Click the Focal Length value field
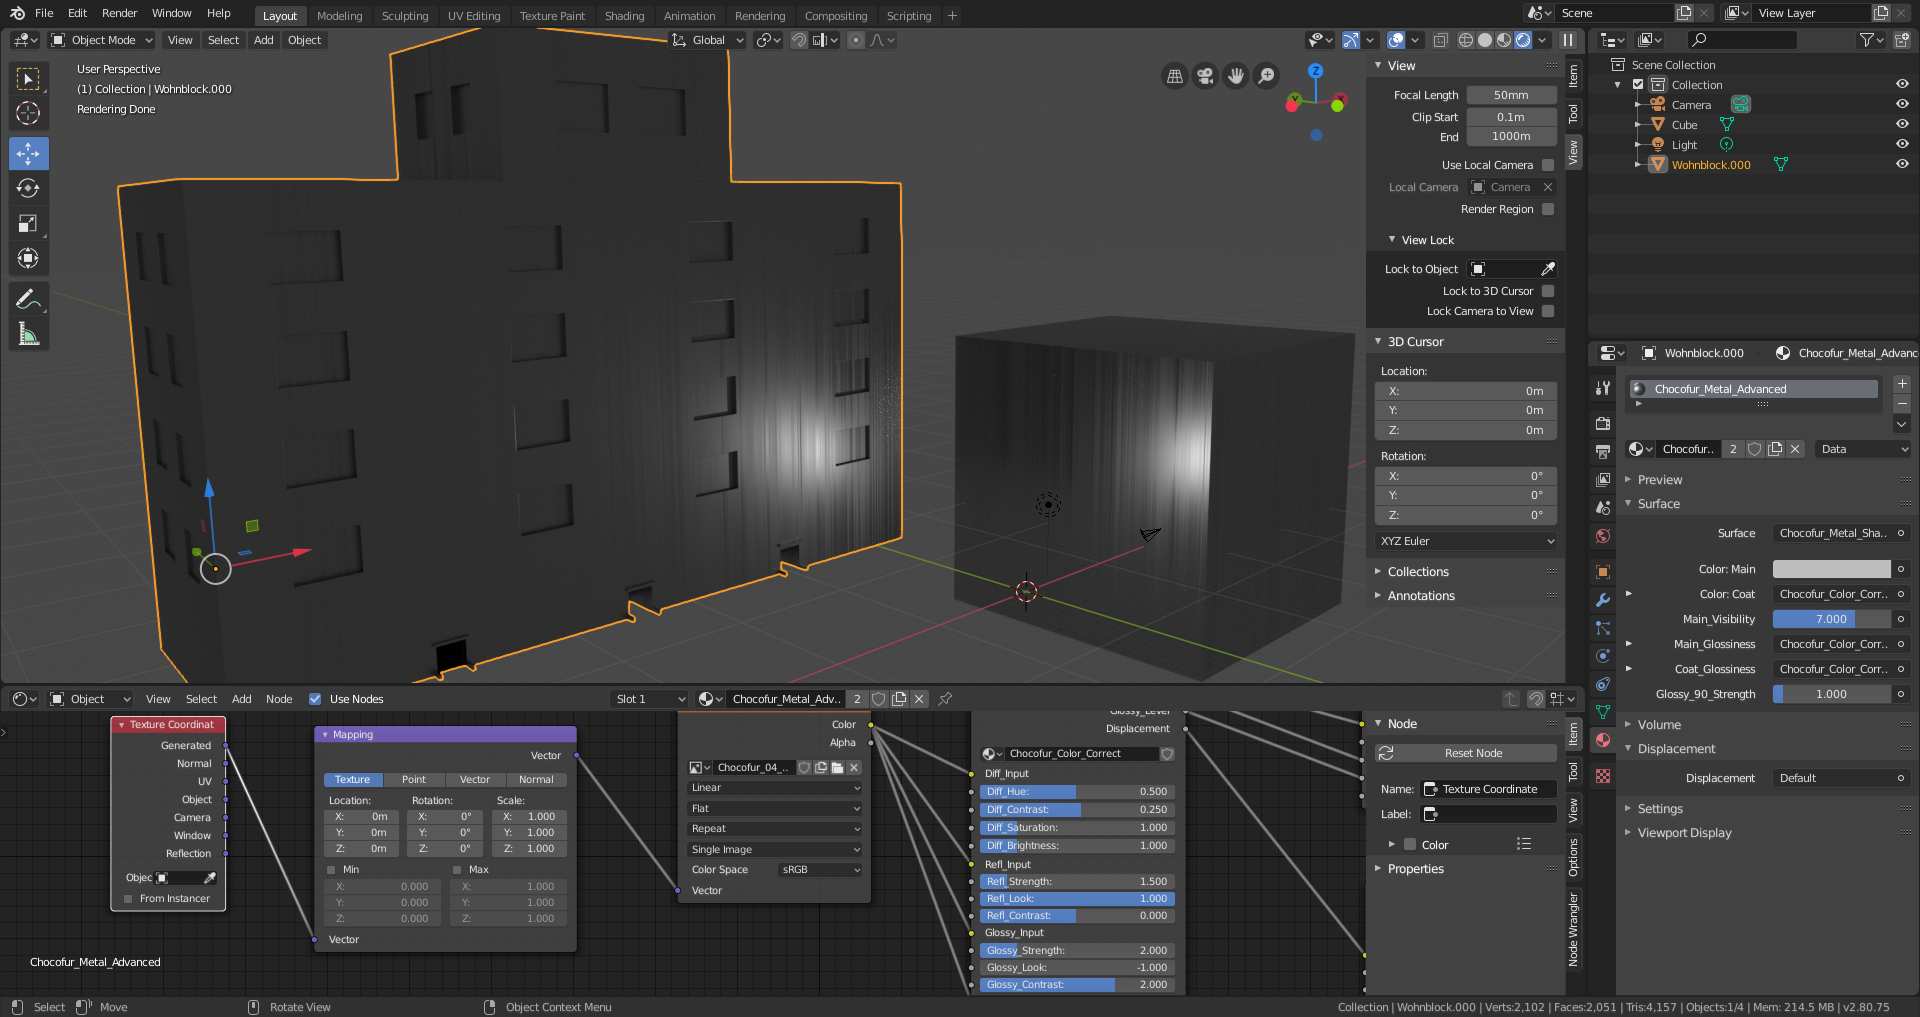The width and height of the screenshot is (1920, 1017). tap(1510, 95)
